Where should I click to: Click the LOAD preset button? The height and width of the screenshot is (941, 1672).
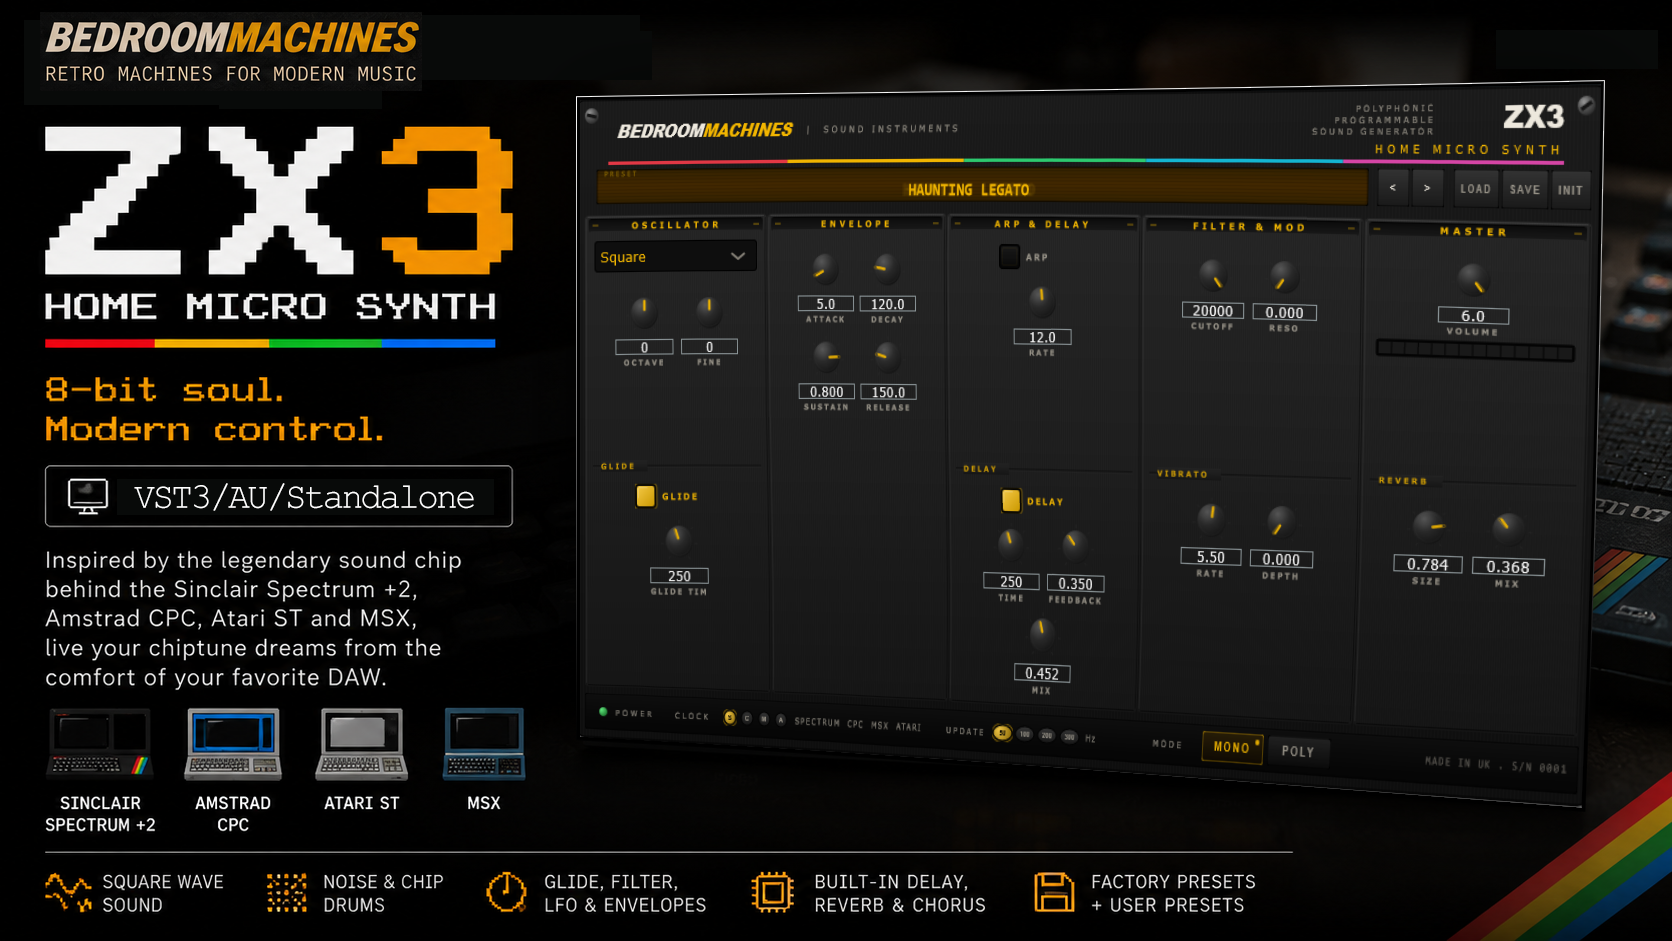(x=1475, y=189)
